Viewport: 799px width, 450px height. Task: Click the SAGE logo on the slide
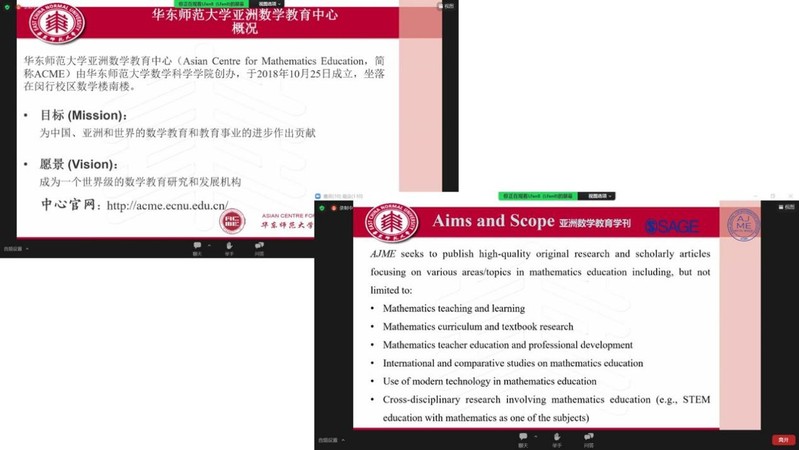pyautogui.click(x=672, y=226)
